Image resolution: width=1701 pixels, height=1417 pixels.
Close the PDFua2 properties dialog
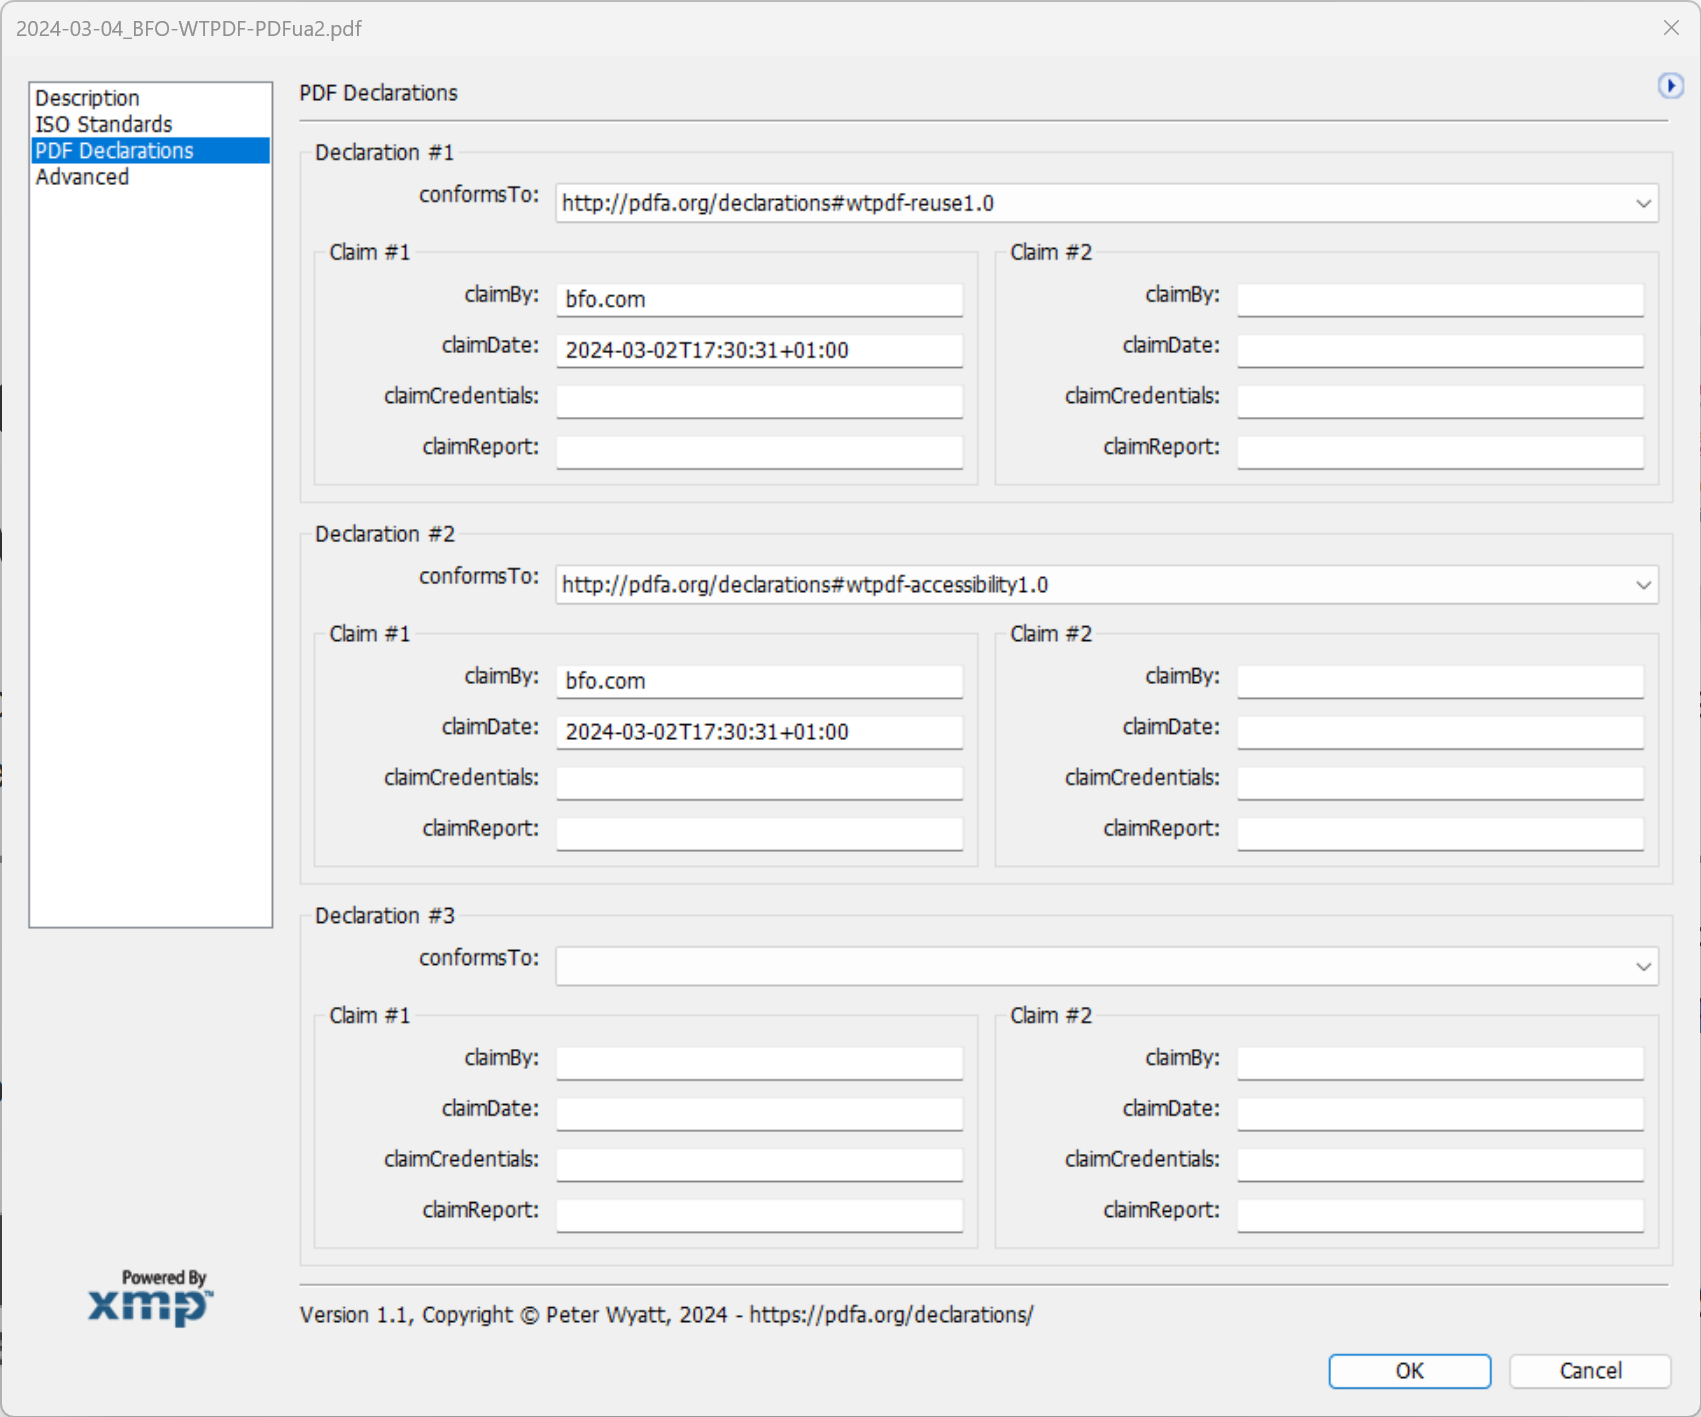[x=1670, y=28]
